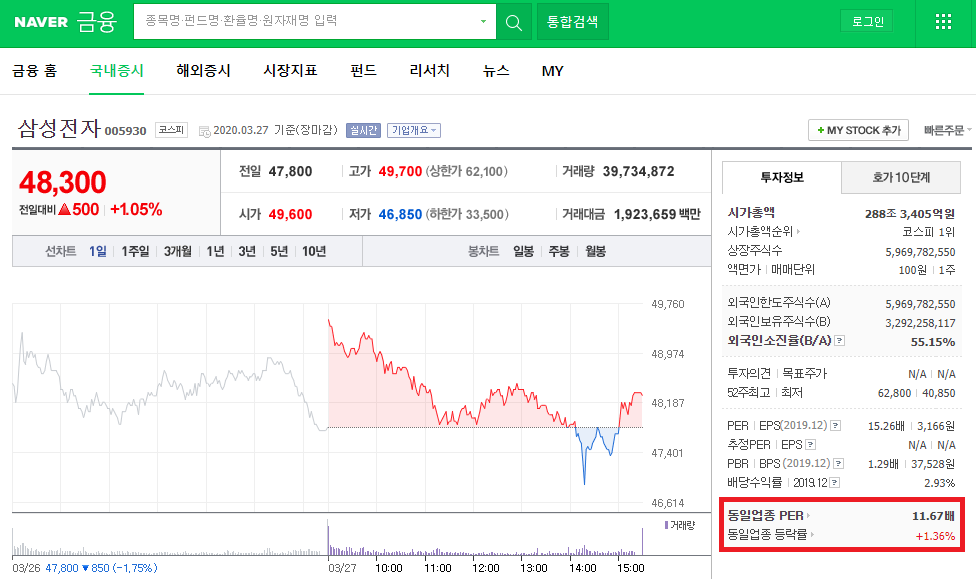The width and height of the screenshot is (976, 579).
Task: Click the 실시간 badge button
Action: click(x=364, y=130)
